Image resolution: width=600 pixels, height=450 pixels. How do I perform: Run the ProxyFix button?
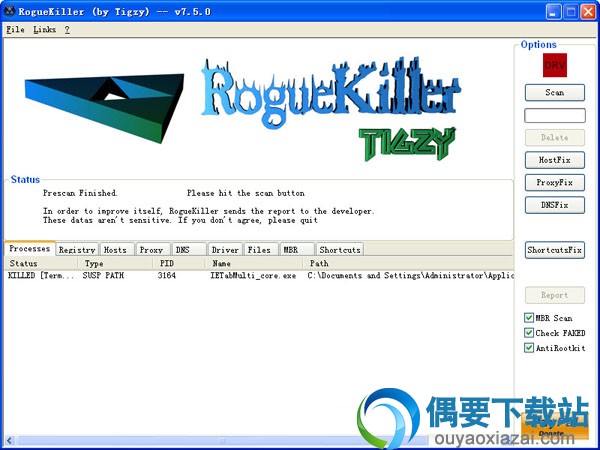click(x=554, y=183)
